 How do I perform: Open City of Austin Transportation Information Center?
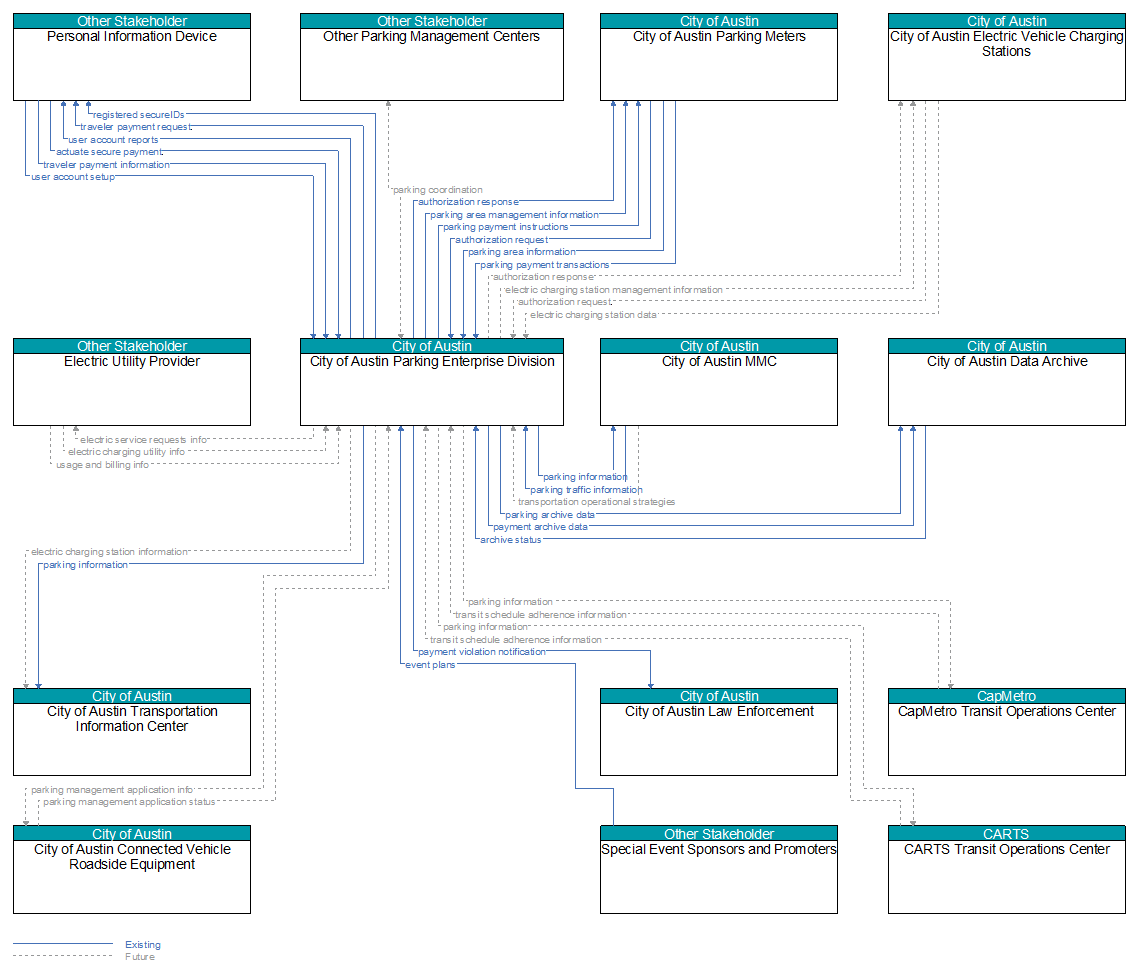click(x=132, y=732)
